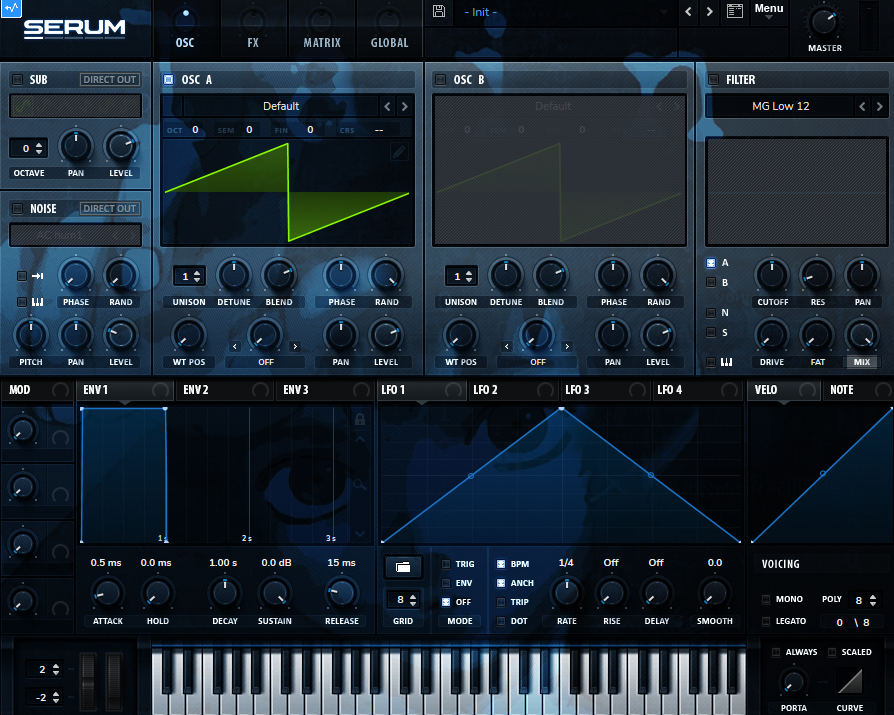The image size is (894, 715).
Task: Click the OSC A waveform display
Action: (x=288, y=193)
